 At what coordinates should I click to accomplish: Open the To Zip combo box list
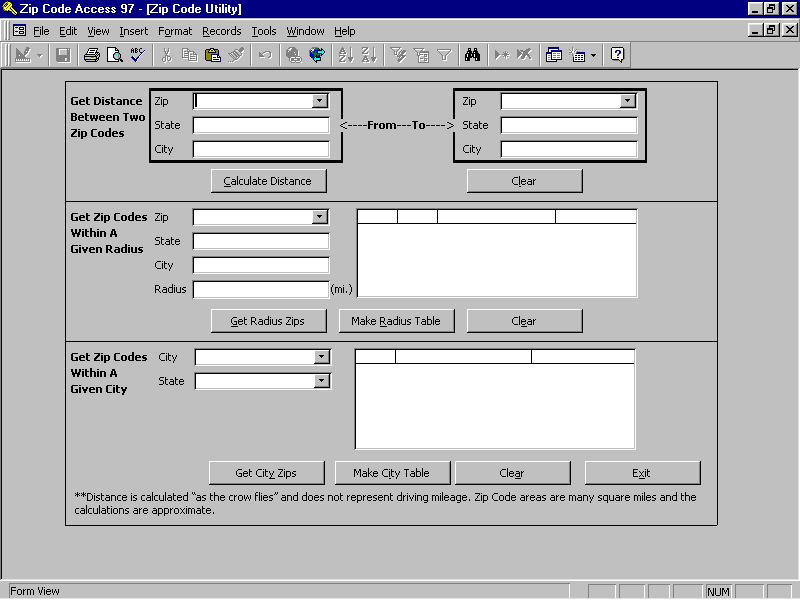click(x=628, y=101)
